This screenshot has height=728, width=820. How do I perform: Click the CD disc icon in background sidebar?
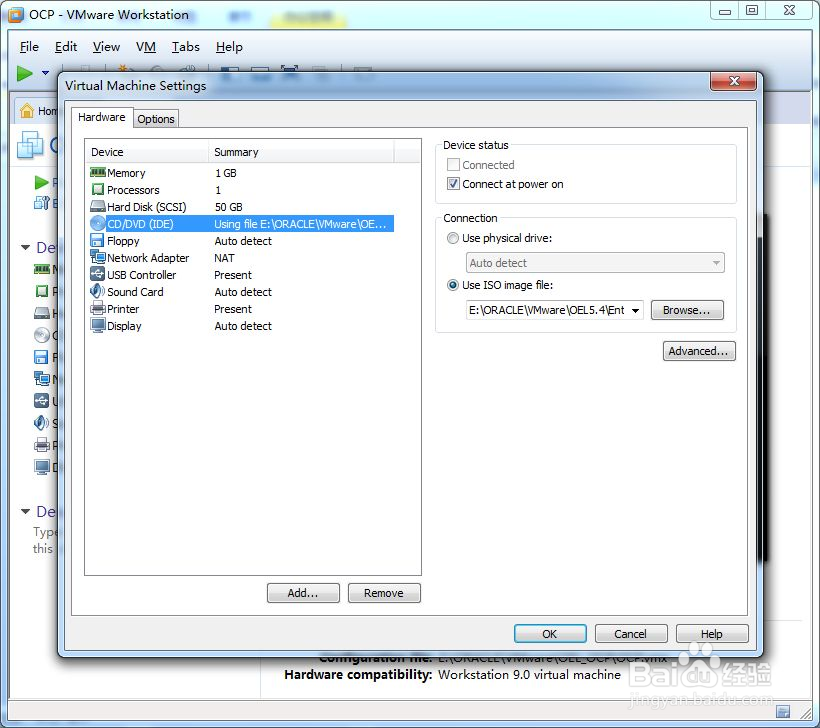(42, 335)
